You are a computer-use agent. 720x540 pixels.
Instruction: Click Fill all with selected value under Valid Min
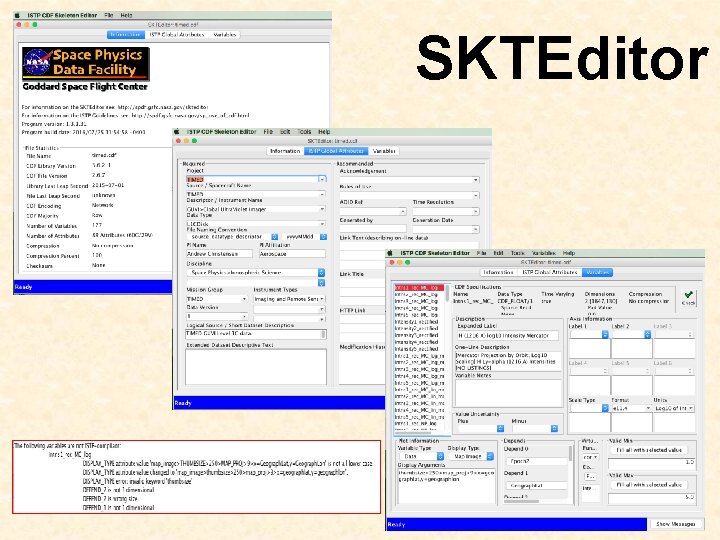tap(649, 450)
